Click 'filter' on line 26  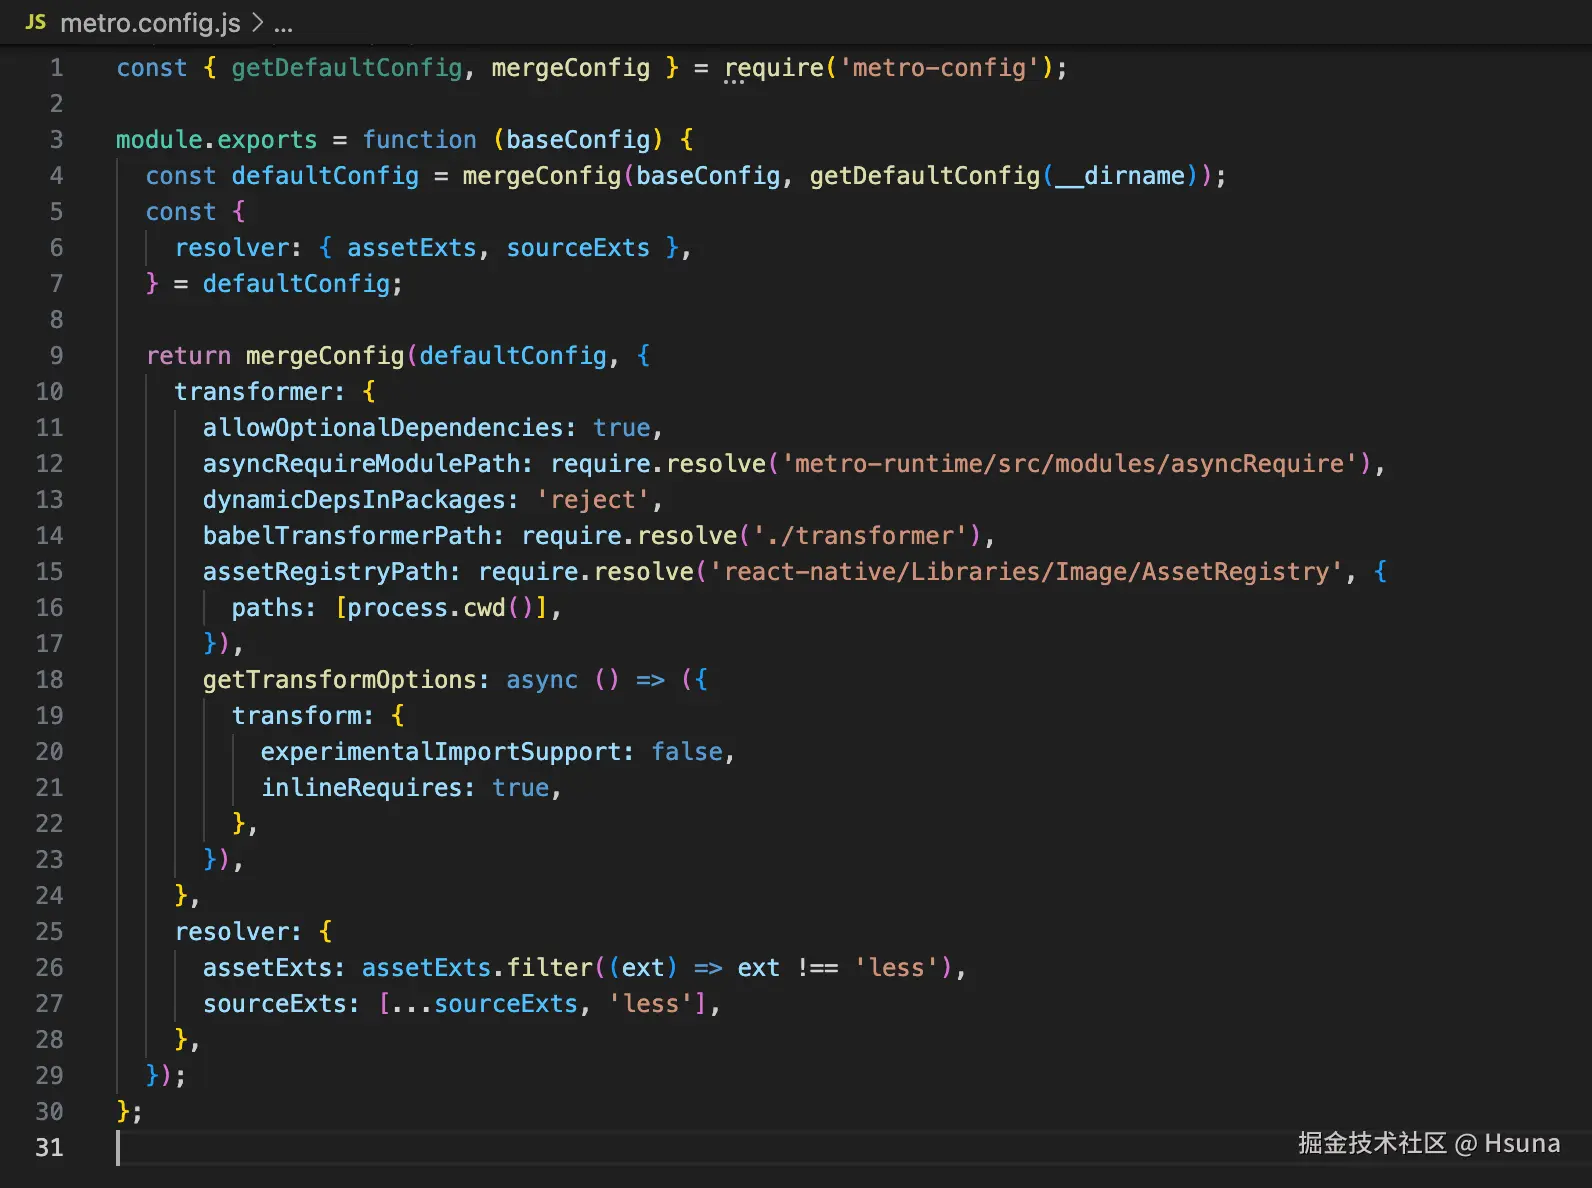pyautogui.click(x=549, y=968)
